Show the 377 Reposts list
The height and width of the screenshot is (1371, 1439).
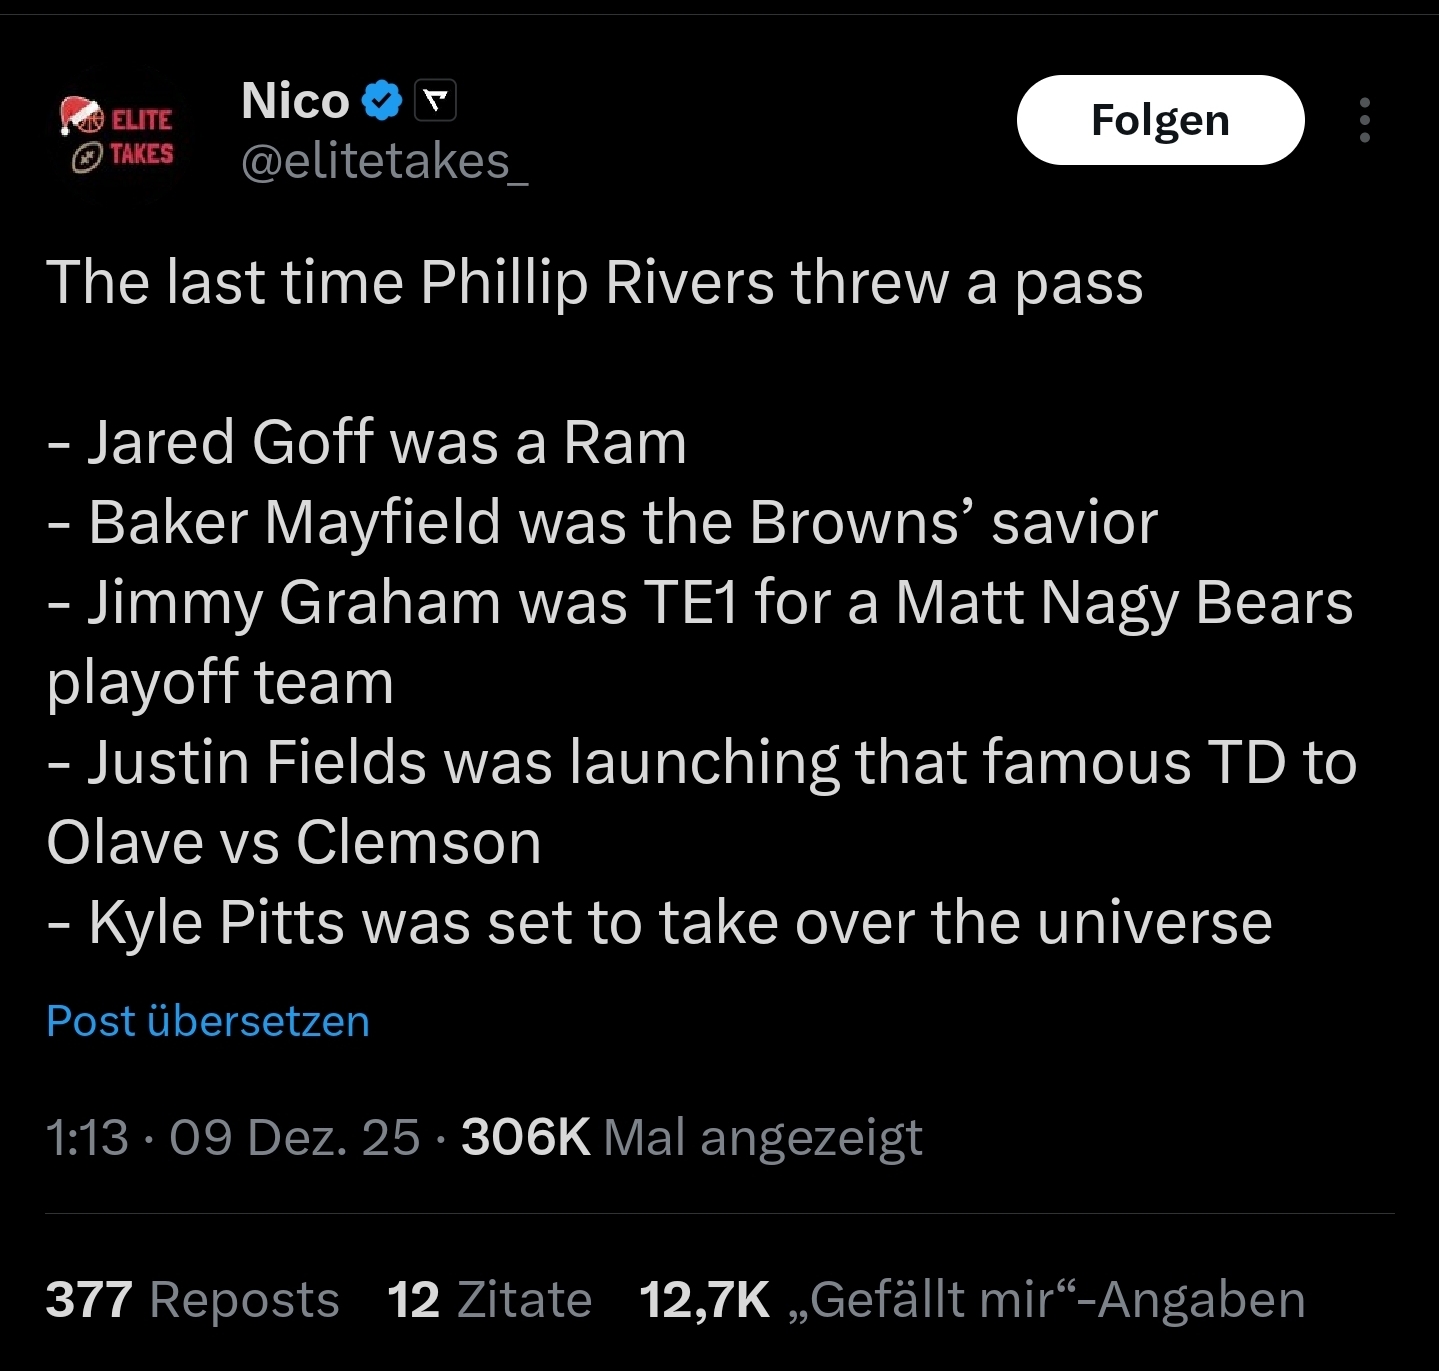click(x=192, y=1300)
